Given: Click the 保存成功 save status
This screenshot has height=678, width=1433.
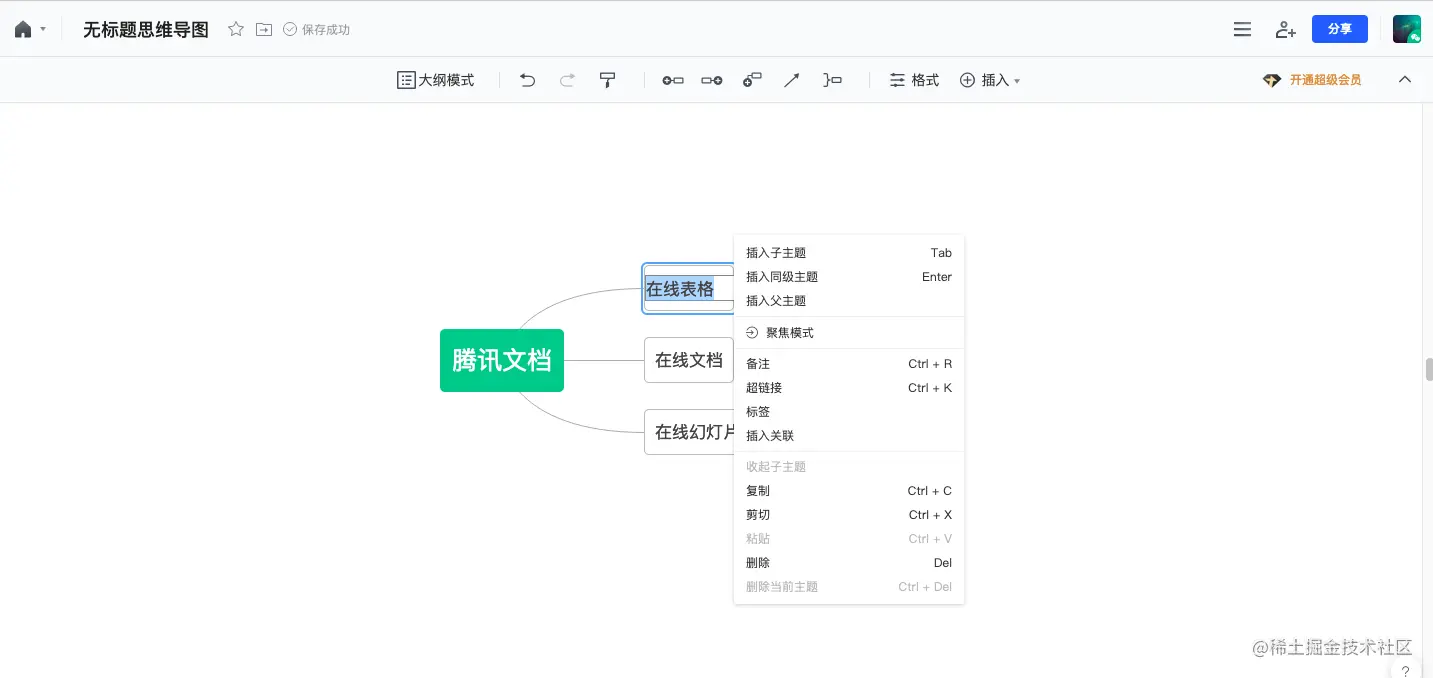Looking at the screenshot, I should pos(317,29).
